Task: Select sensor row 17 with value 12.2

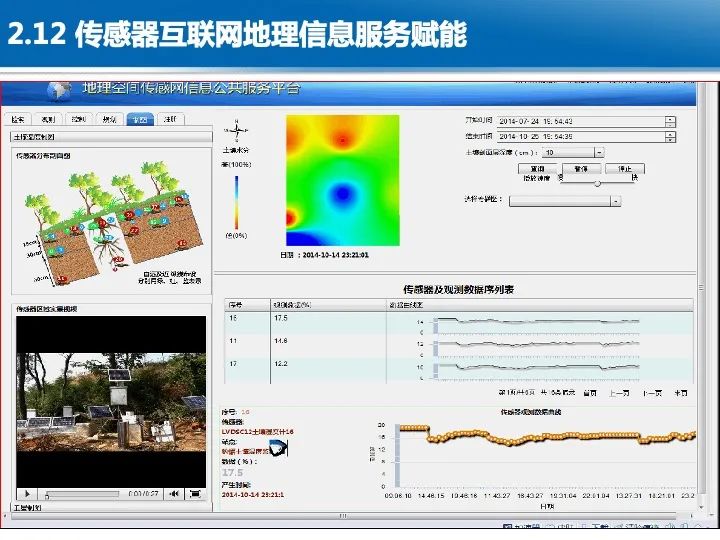Action: (x=458, y=370)
